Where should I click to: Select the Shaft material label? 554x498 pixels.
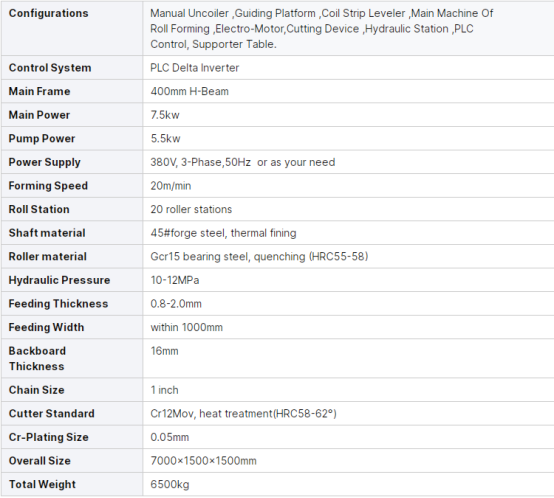click(47, 233)
